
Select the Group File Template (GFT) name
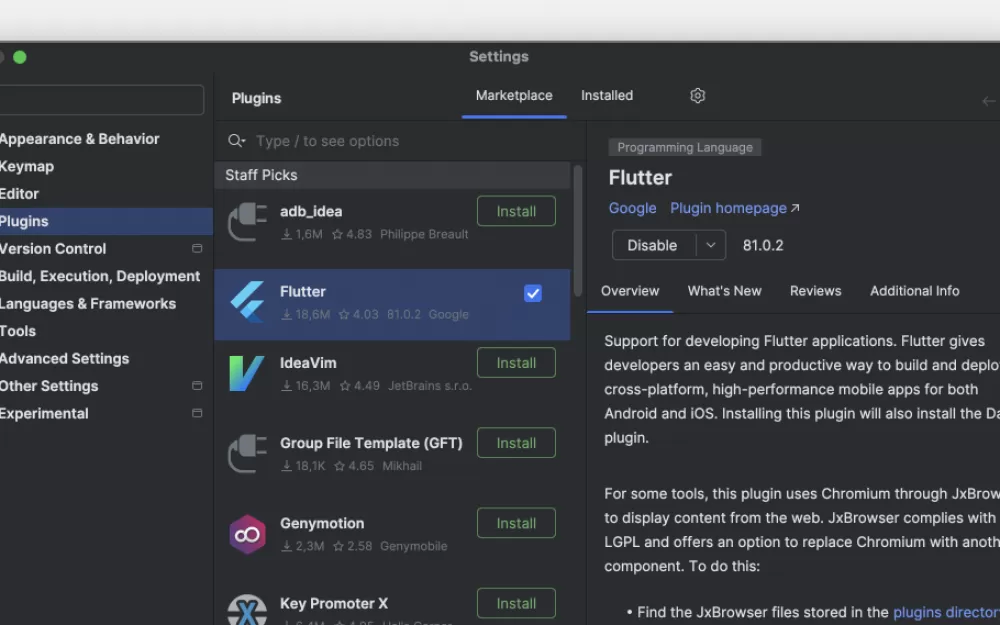pyautogui.click(x=371, y=443)
